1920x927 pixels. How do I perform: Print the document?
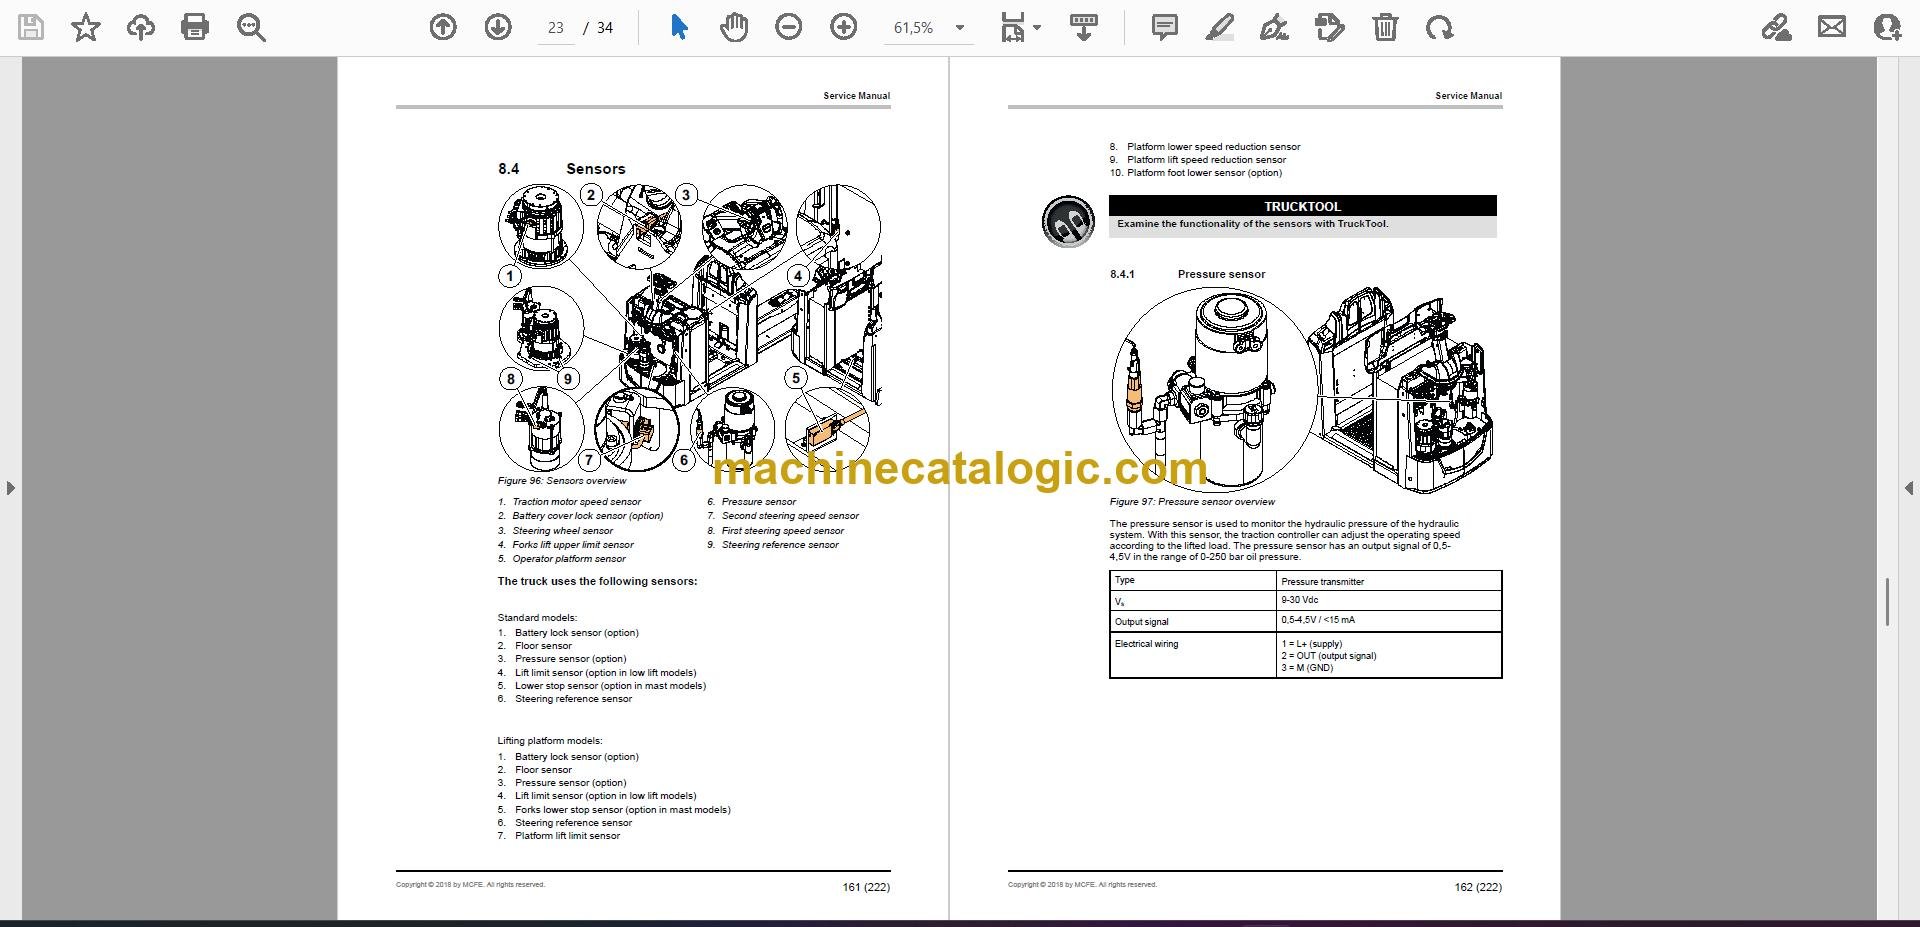coord(195,27)
